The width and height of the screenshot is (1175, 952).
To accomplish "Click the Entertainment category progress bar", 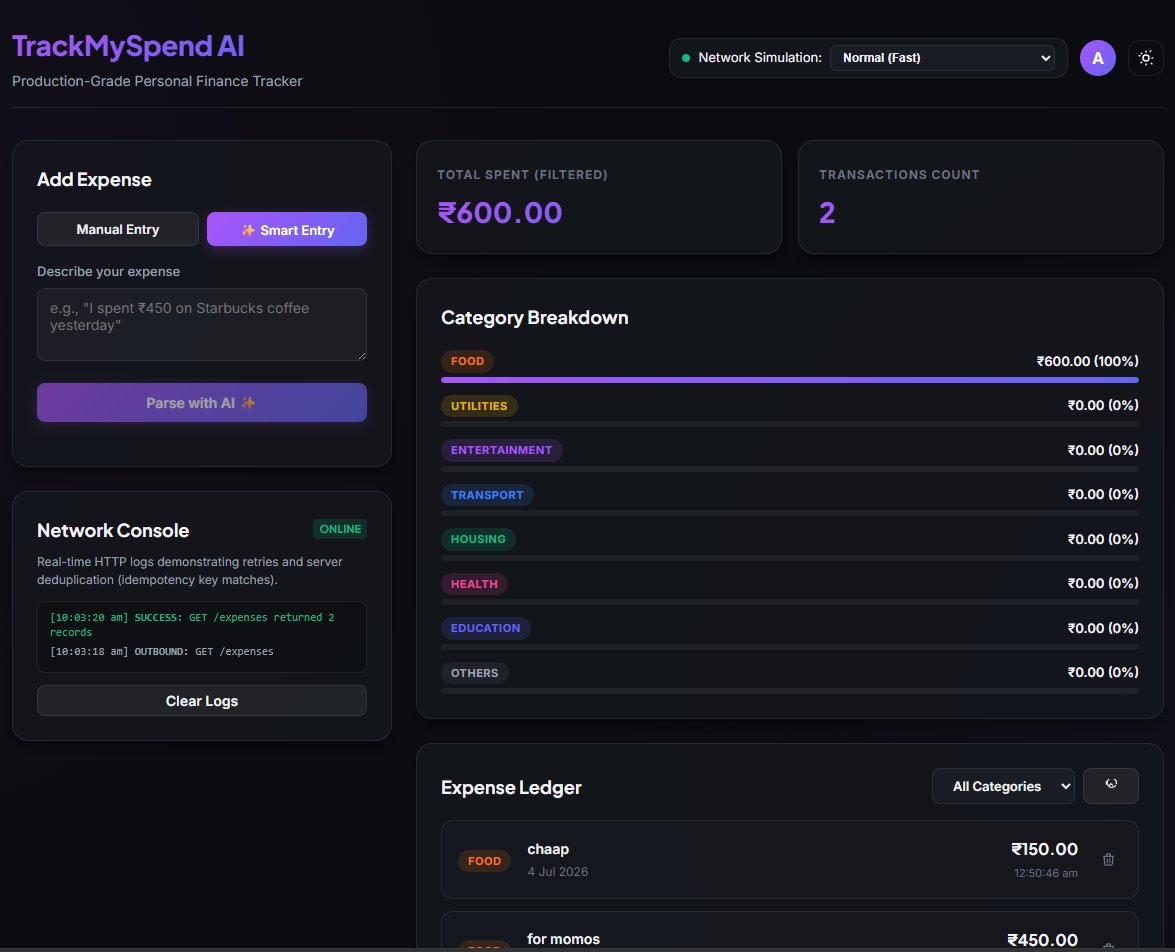I will (x=790, y=469).
